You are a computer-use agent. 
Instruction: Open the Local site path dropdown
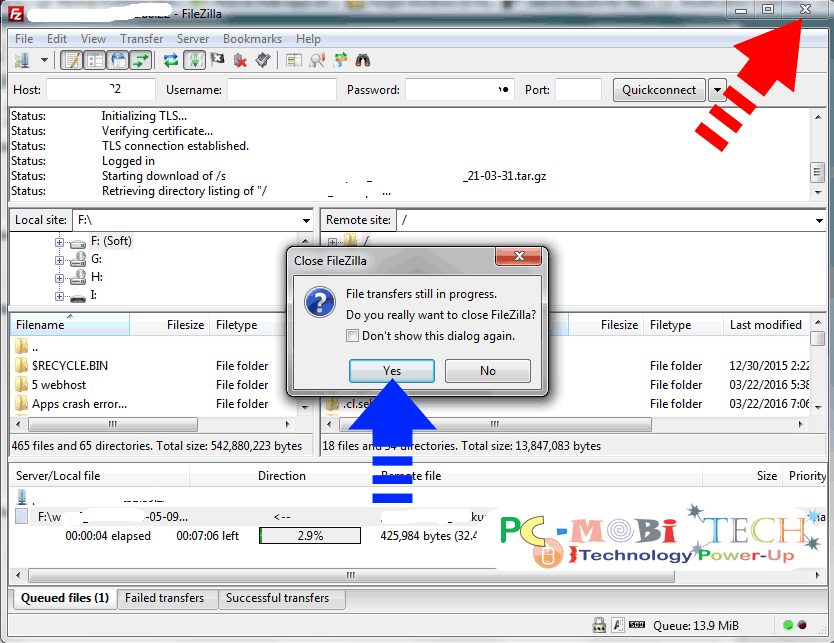coord(308,219)
